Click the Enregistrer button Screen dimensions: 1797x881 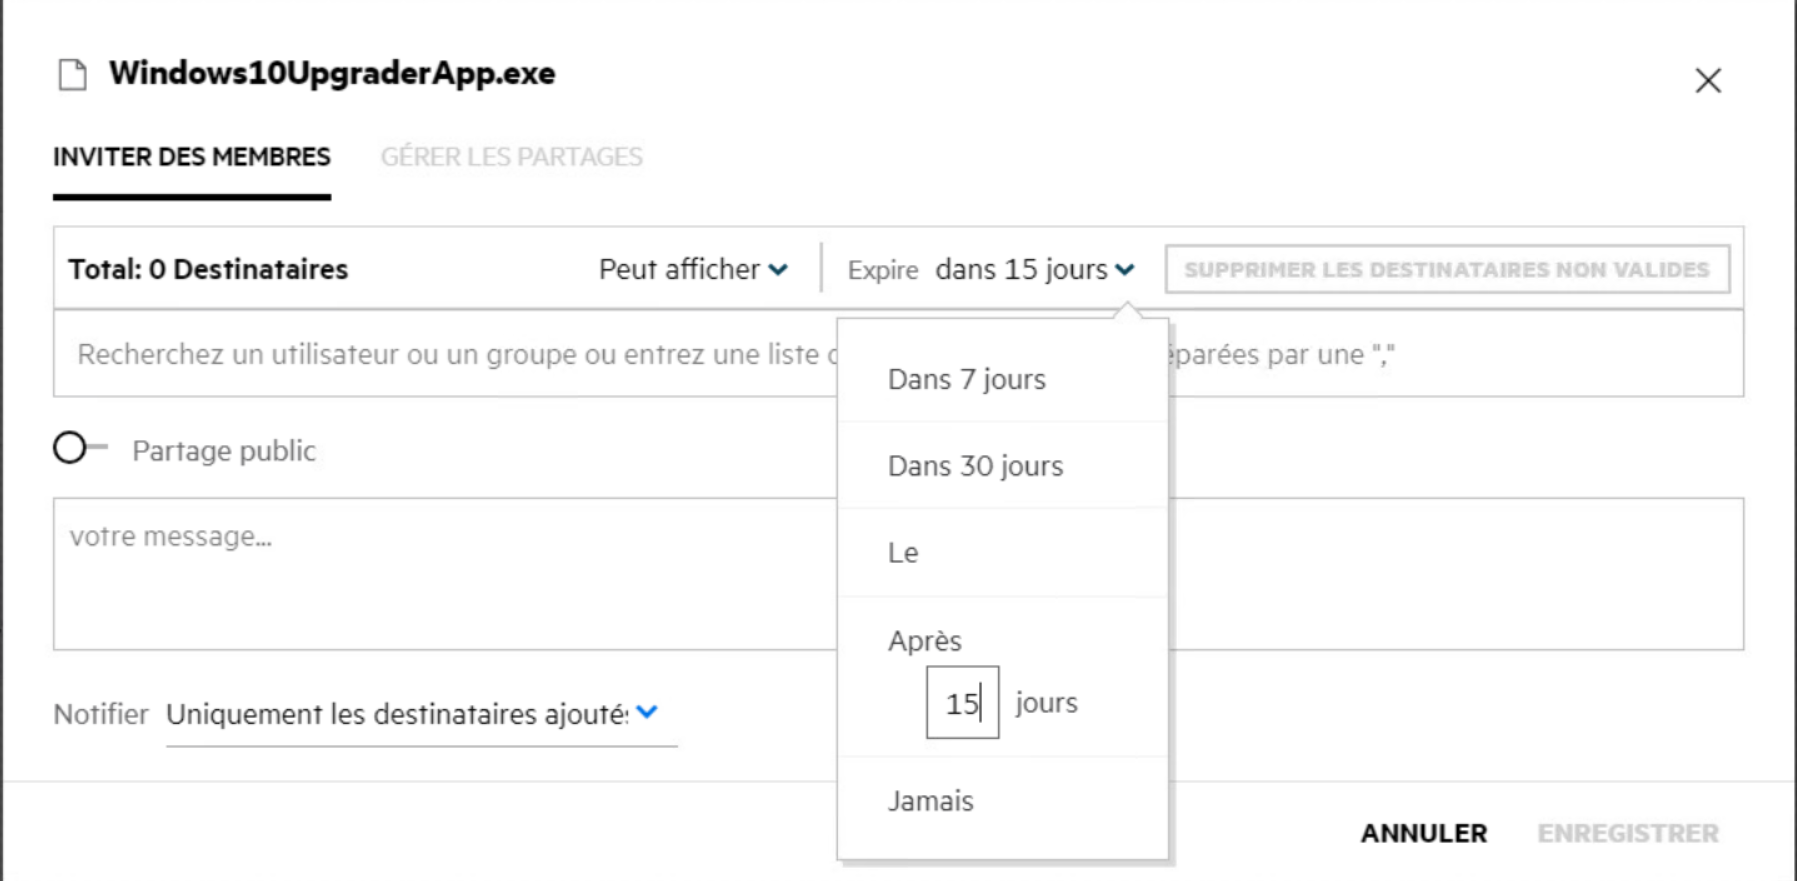pos(1627,833)
